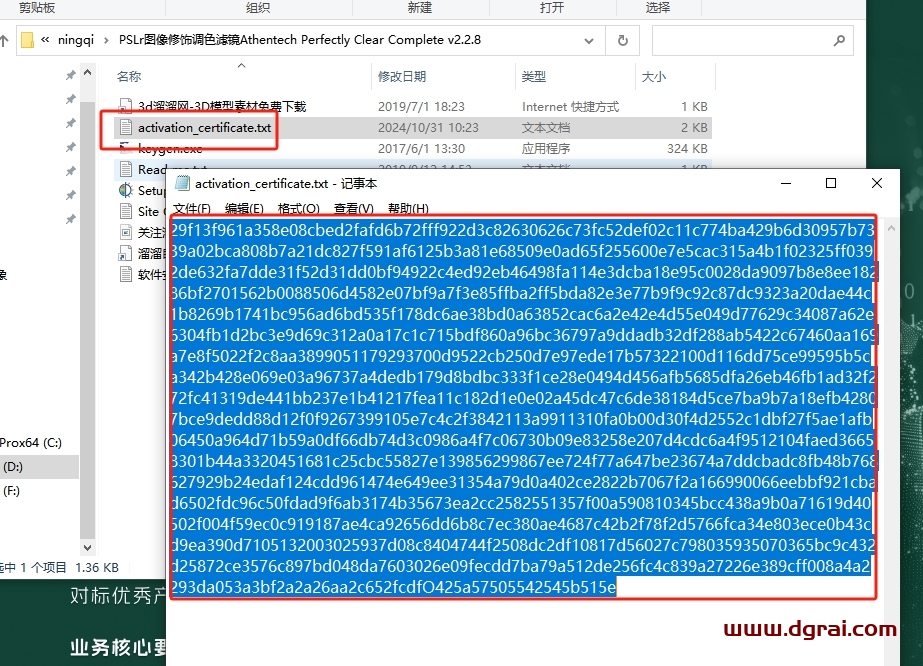Screen dimensions: 923x666
Task: Click last quick access pin icon
Action: [x=70, y=219]
